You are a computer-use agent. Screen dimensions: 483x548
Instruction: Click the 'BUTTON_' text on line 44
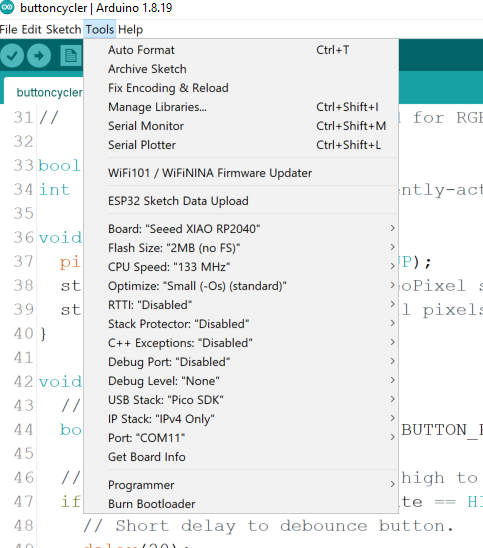pyautogui.click(x=442, y=430)
